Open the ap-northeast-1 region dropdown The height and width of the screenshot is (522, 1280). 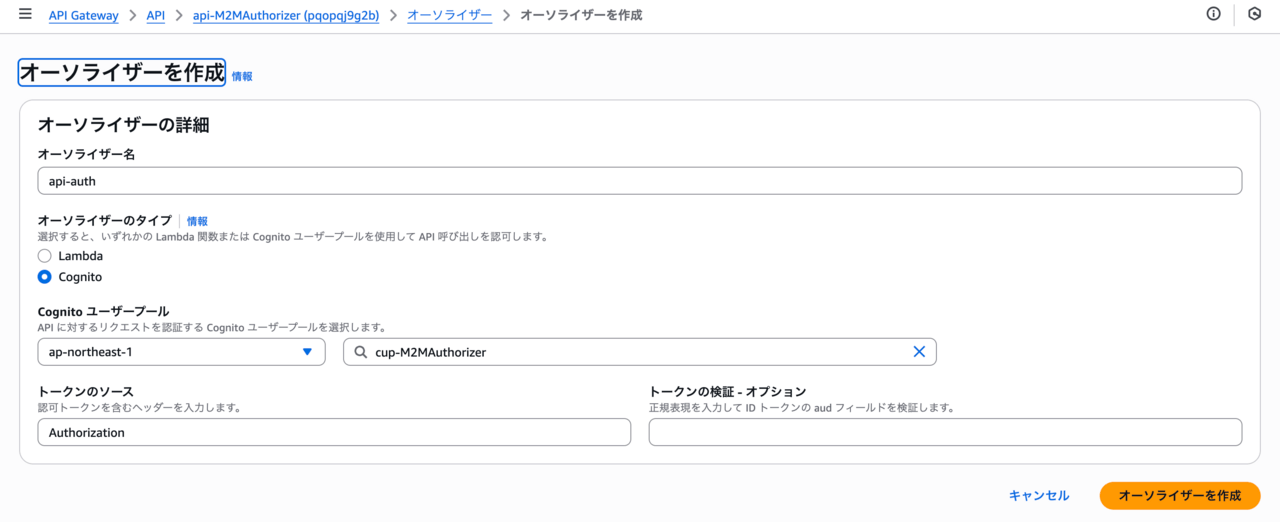[x=181, y=352]
